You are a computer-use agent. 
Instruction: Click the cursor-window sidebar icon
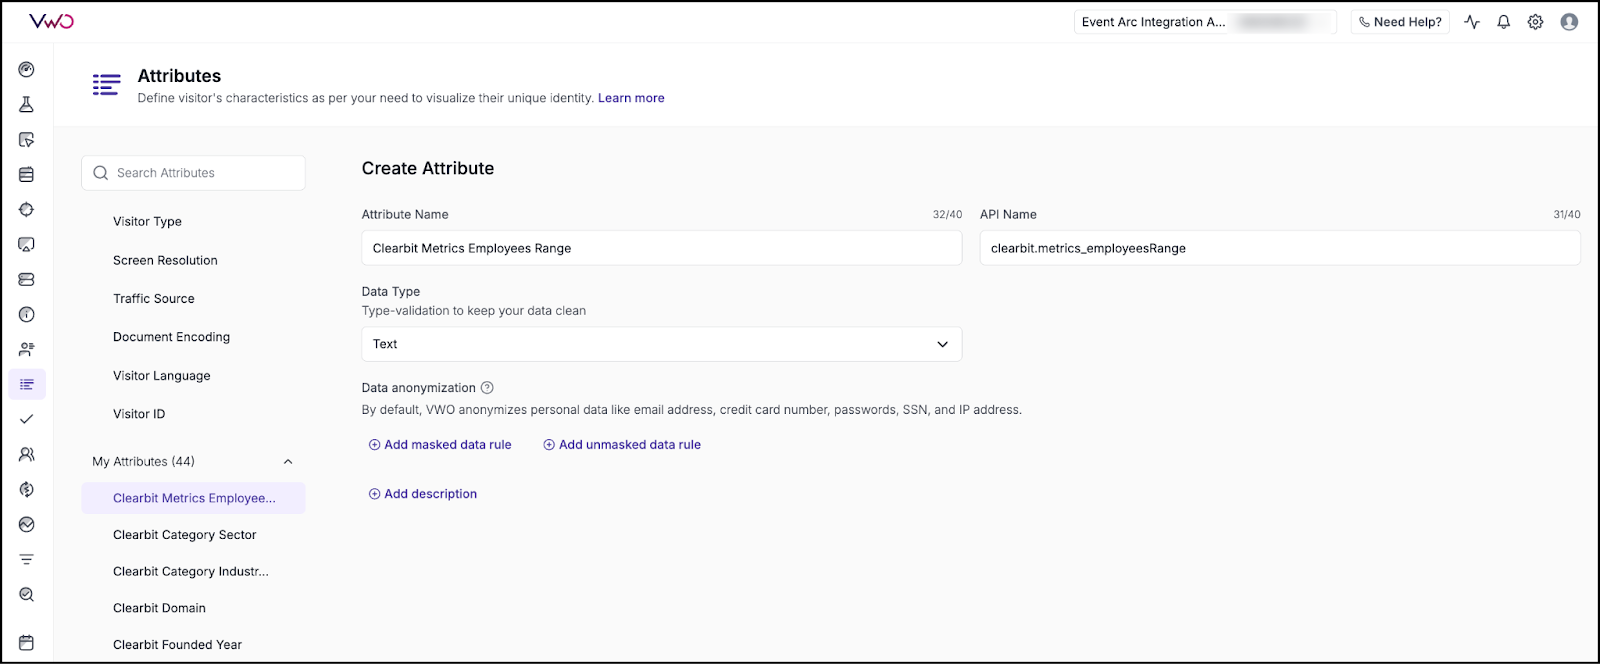coord(27,140)
